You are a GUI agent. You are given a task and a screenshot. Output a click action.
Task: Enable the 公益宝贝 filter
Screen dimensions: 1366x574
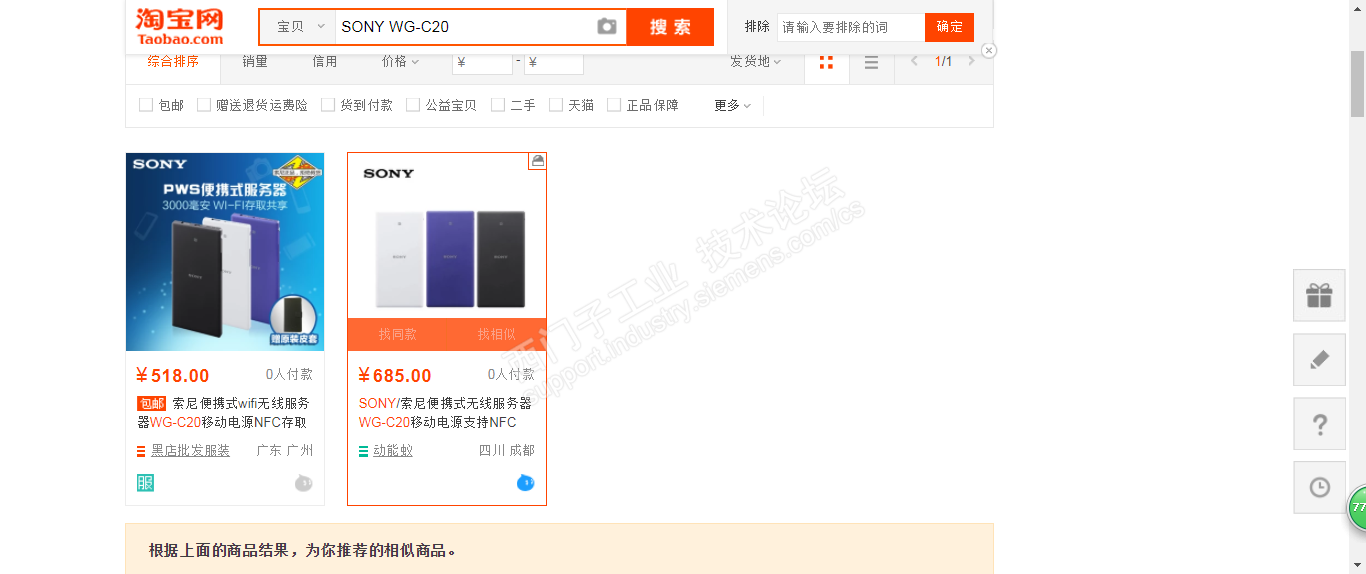coord(413,105)
